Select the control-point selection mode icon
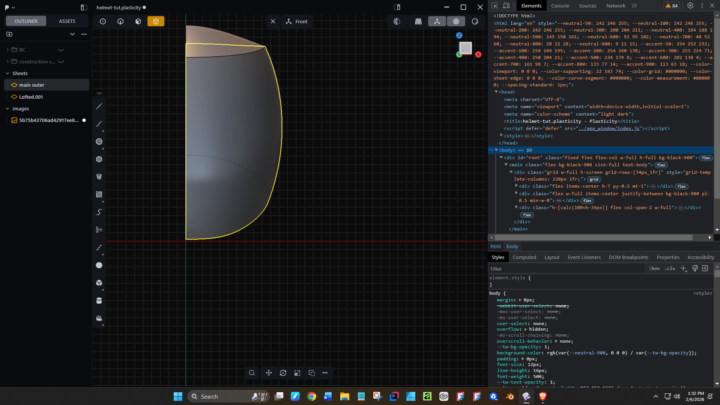The width and height of the screenshot is (720, 405). (103, 21)
